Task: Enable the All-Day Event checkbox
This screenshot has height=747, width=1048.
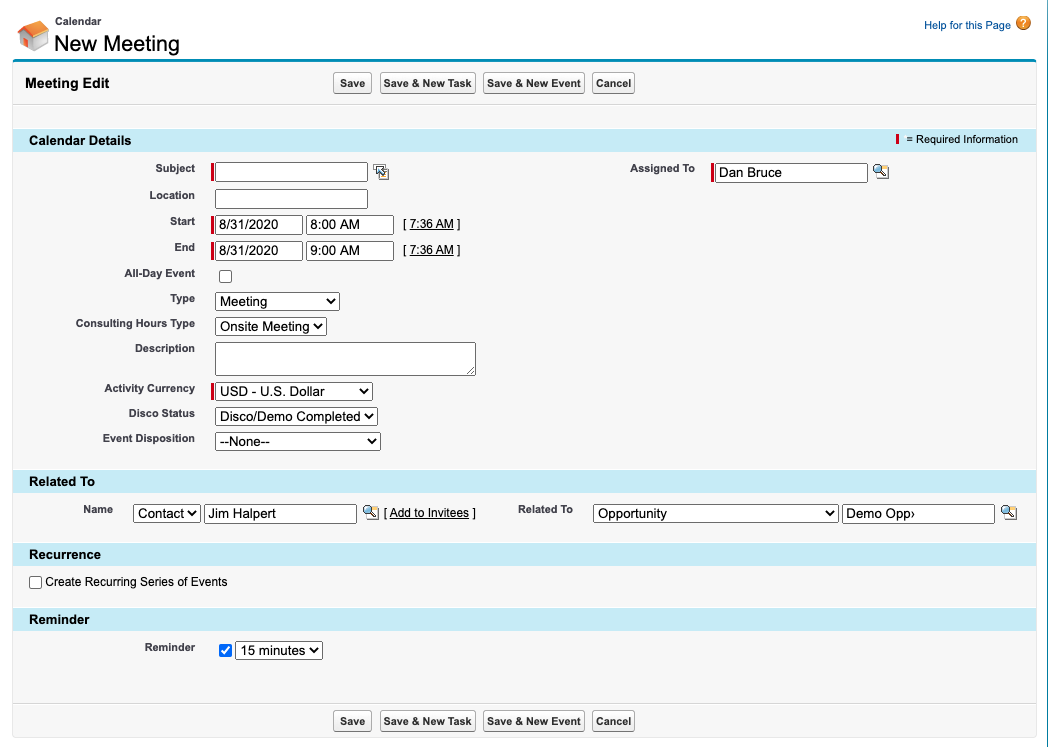Action: click(x=225, y=276)
